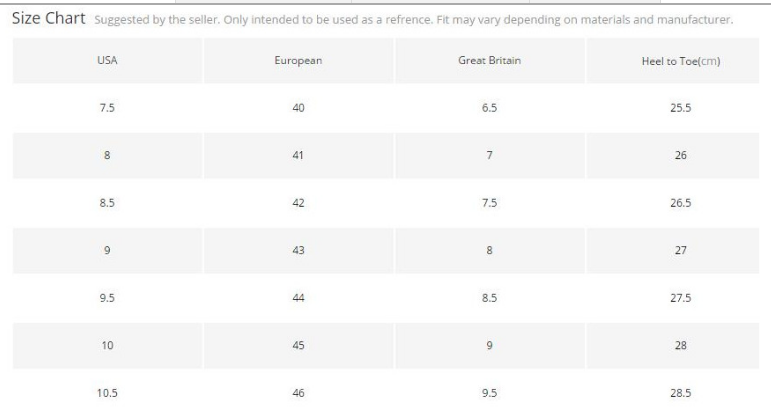Click European size 40 cell
This screenshot has height=419, width=771.
[298, 108]
